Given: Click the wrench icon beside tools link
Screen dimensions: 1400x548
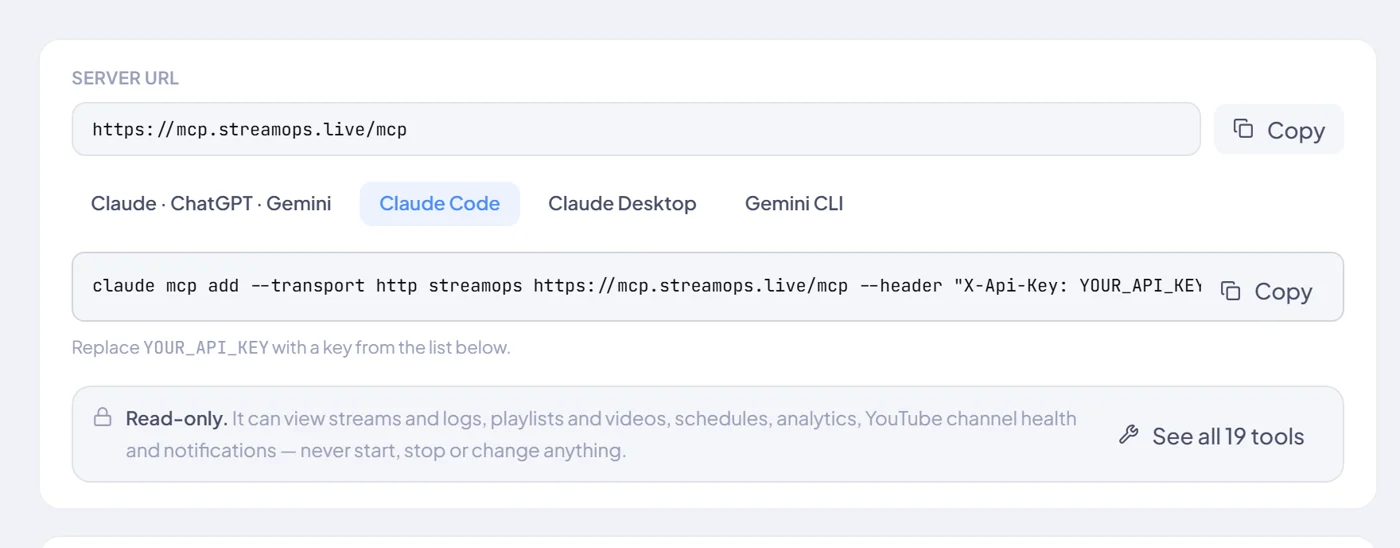Looking at the screenshot, I should coord(1129,435).
